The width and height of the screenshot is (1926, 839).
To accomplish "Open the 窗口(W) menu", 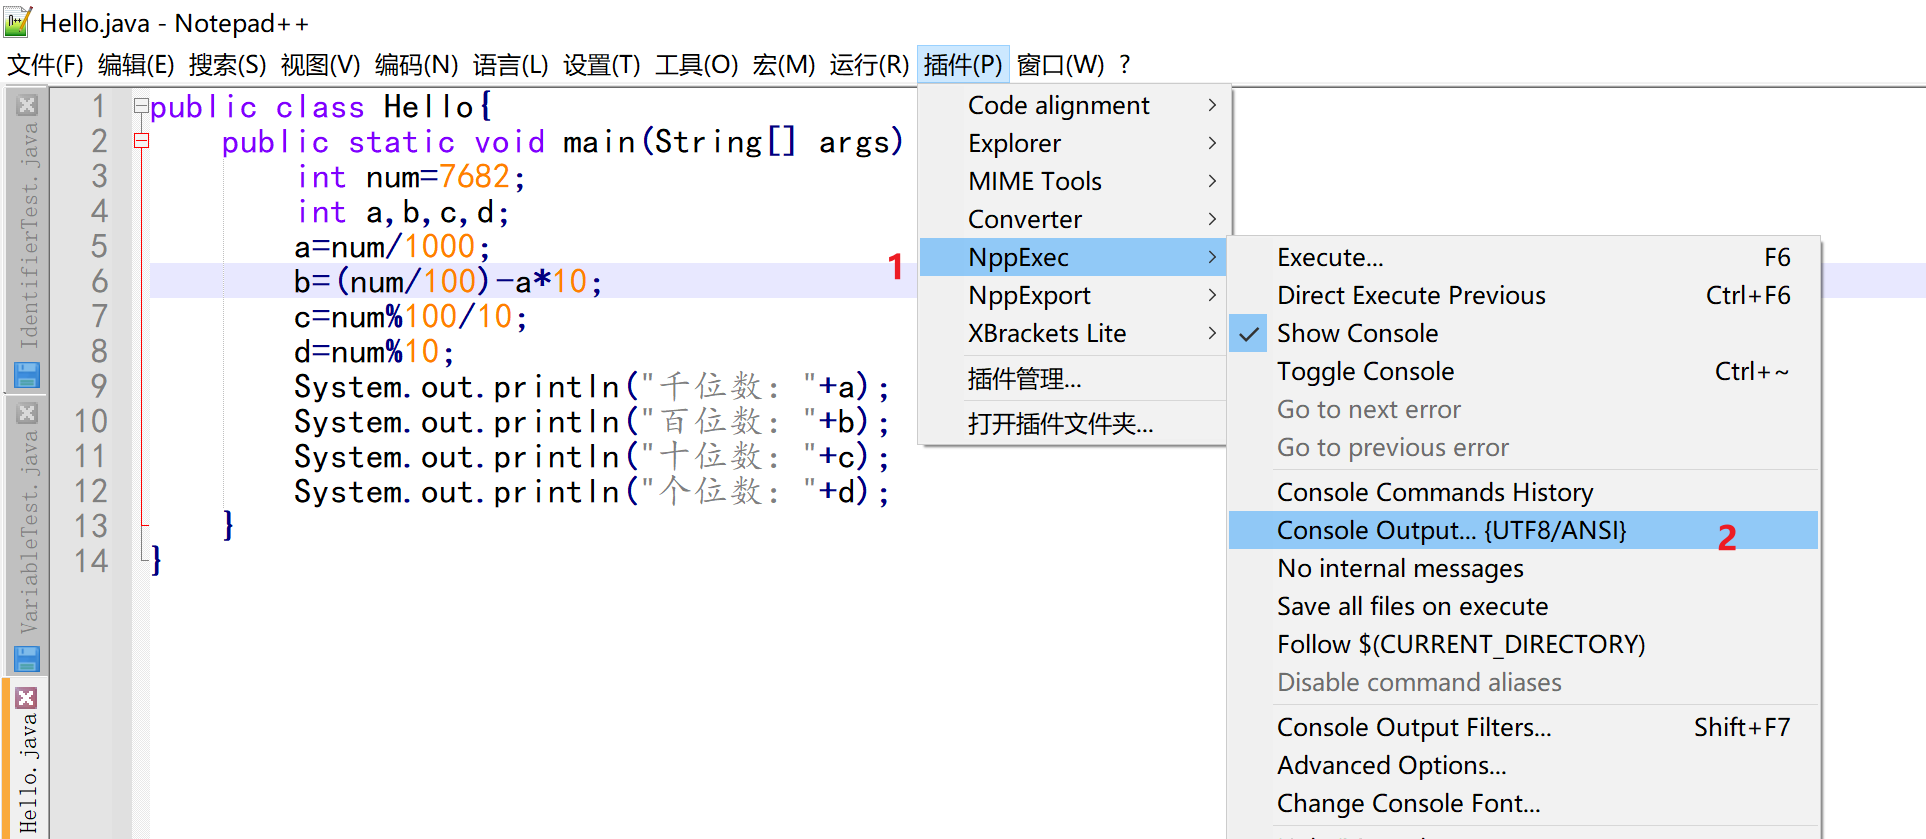I will (x=1060, y=65).
